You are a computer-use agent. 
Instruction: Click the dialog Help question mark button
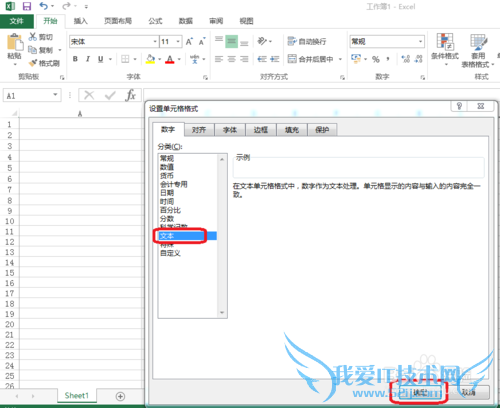tap(459, 106)
